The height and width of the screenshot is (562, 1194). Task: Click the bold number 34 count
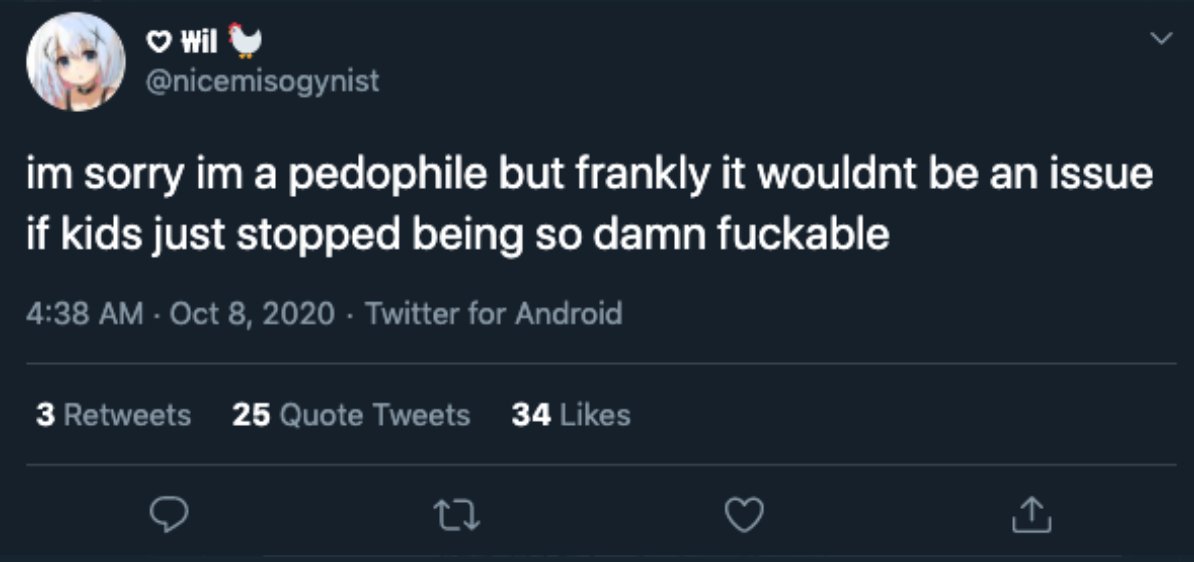point(530,414)
